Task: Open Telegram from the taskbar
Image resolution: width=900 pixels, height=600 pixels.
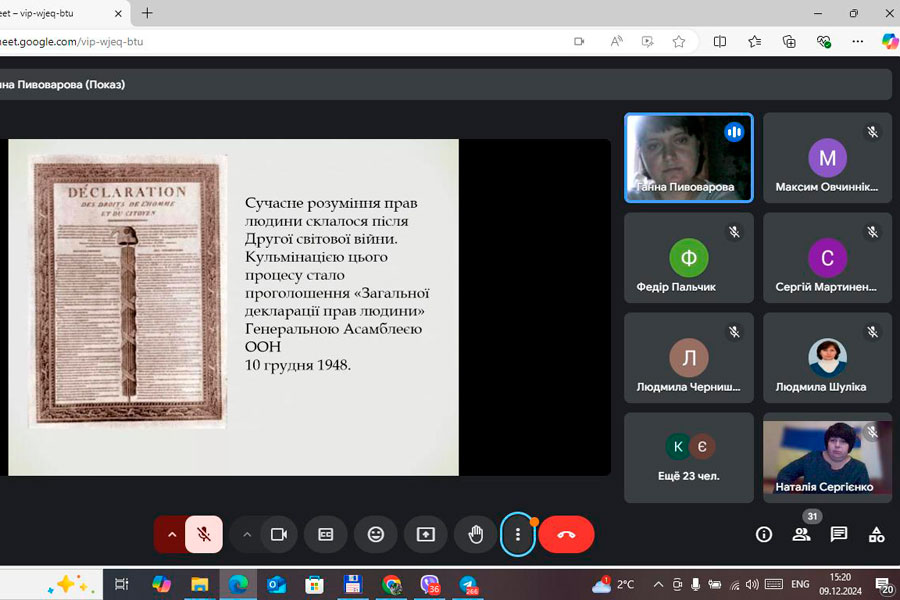Action: tap(468, 584)
